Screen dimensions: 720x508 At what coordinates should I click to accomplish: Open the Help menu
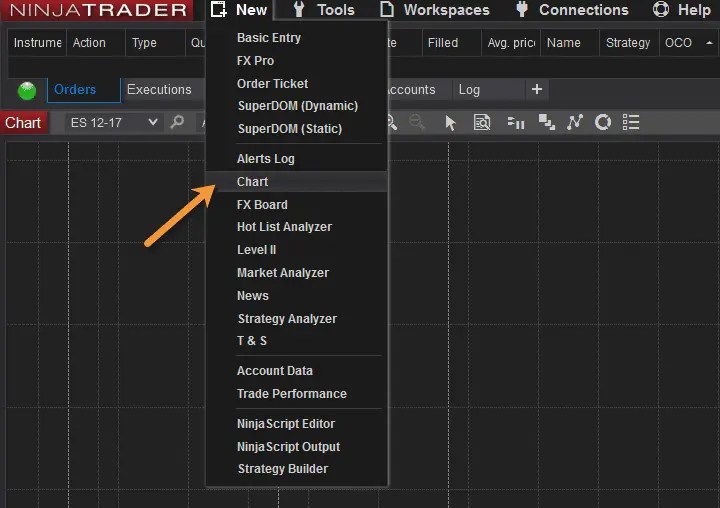click(682, 10)
